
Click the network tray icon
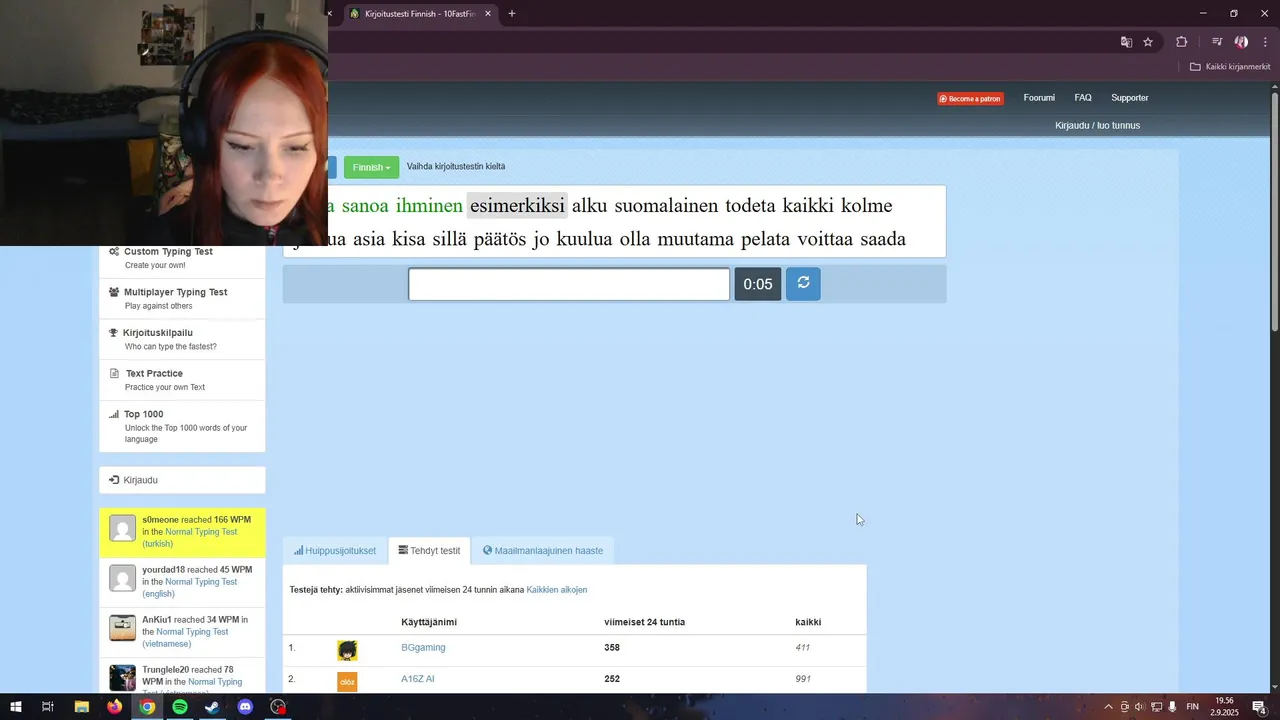[1156, 707]
